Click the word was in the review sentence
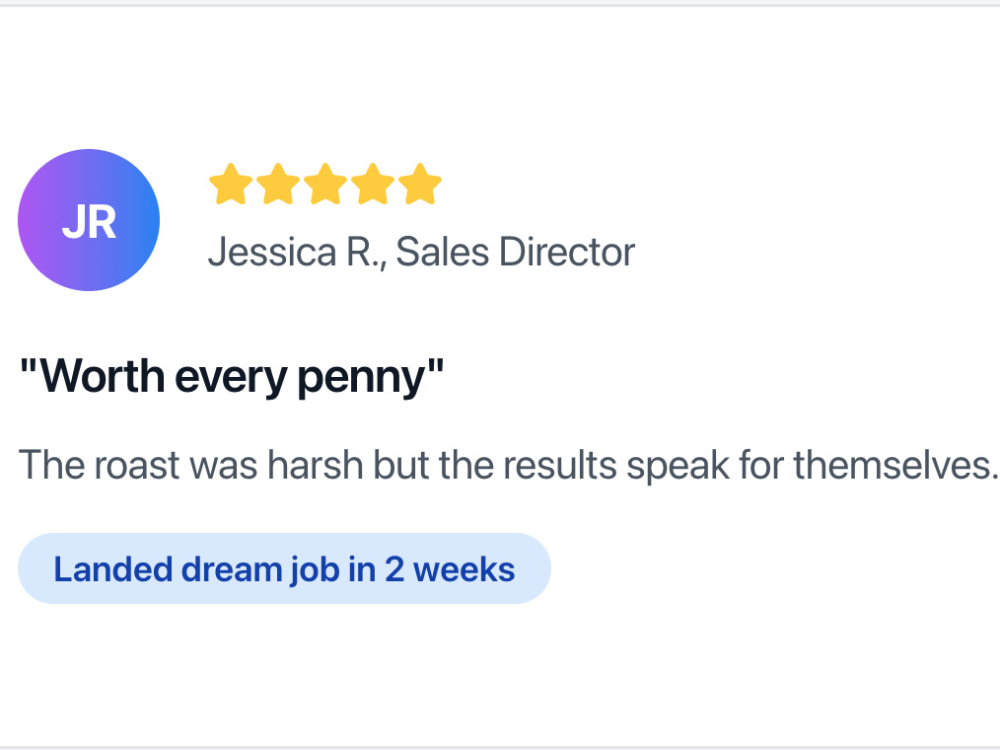This screenshot has width=1000, height=750. (224, 465)
